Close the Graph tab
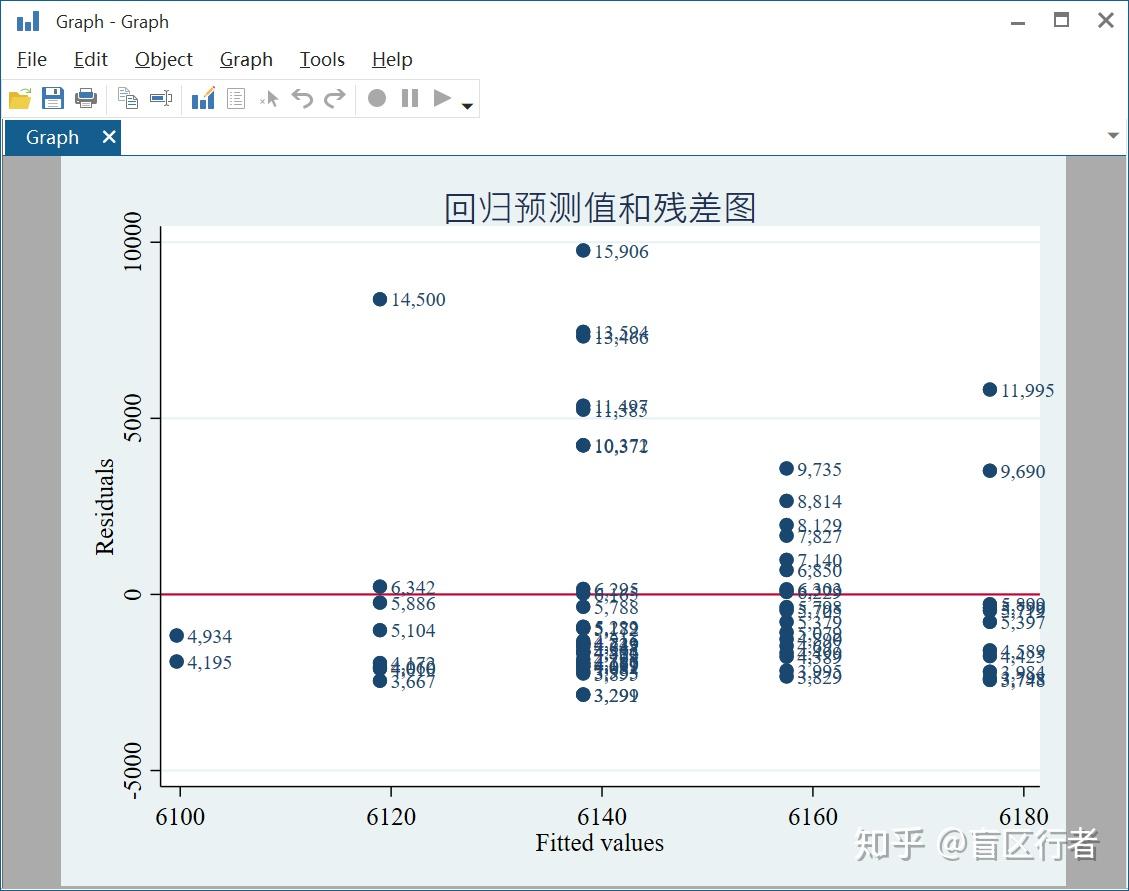The height and width of the screenshot is (891, 1129). [109, 137]
